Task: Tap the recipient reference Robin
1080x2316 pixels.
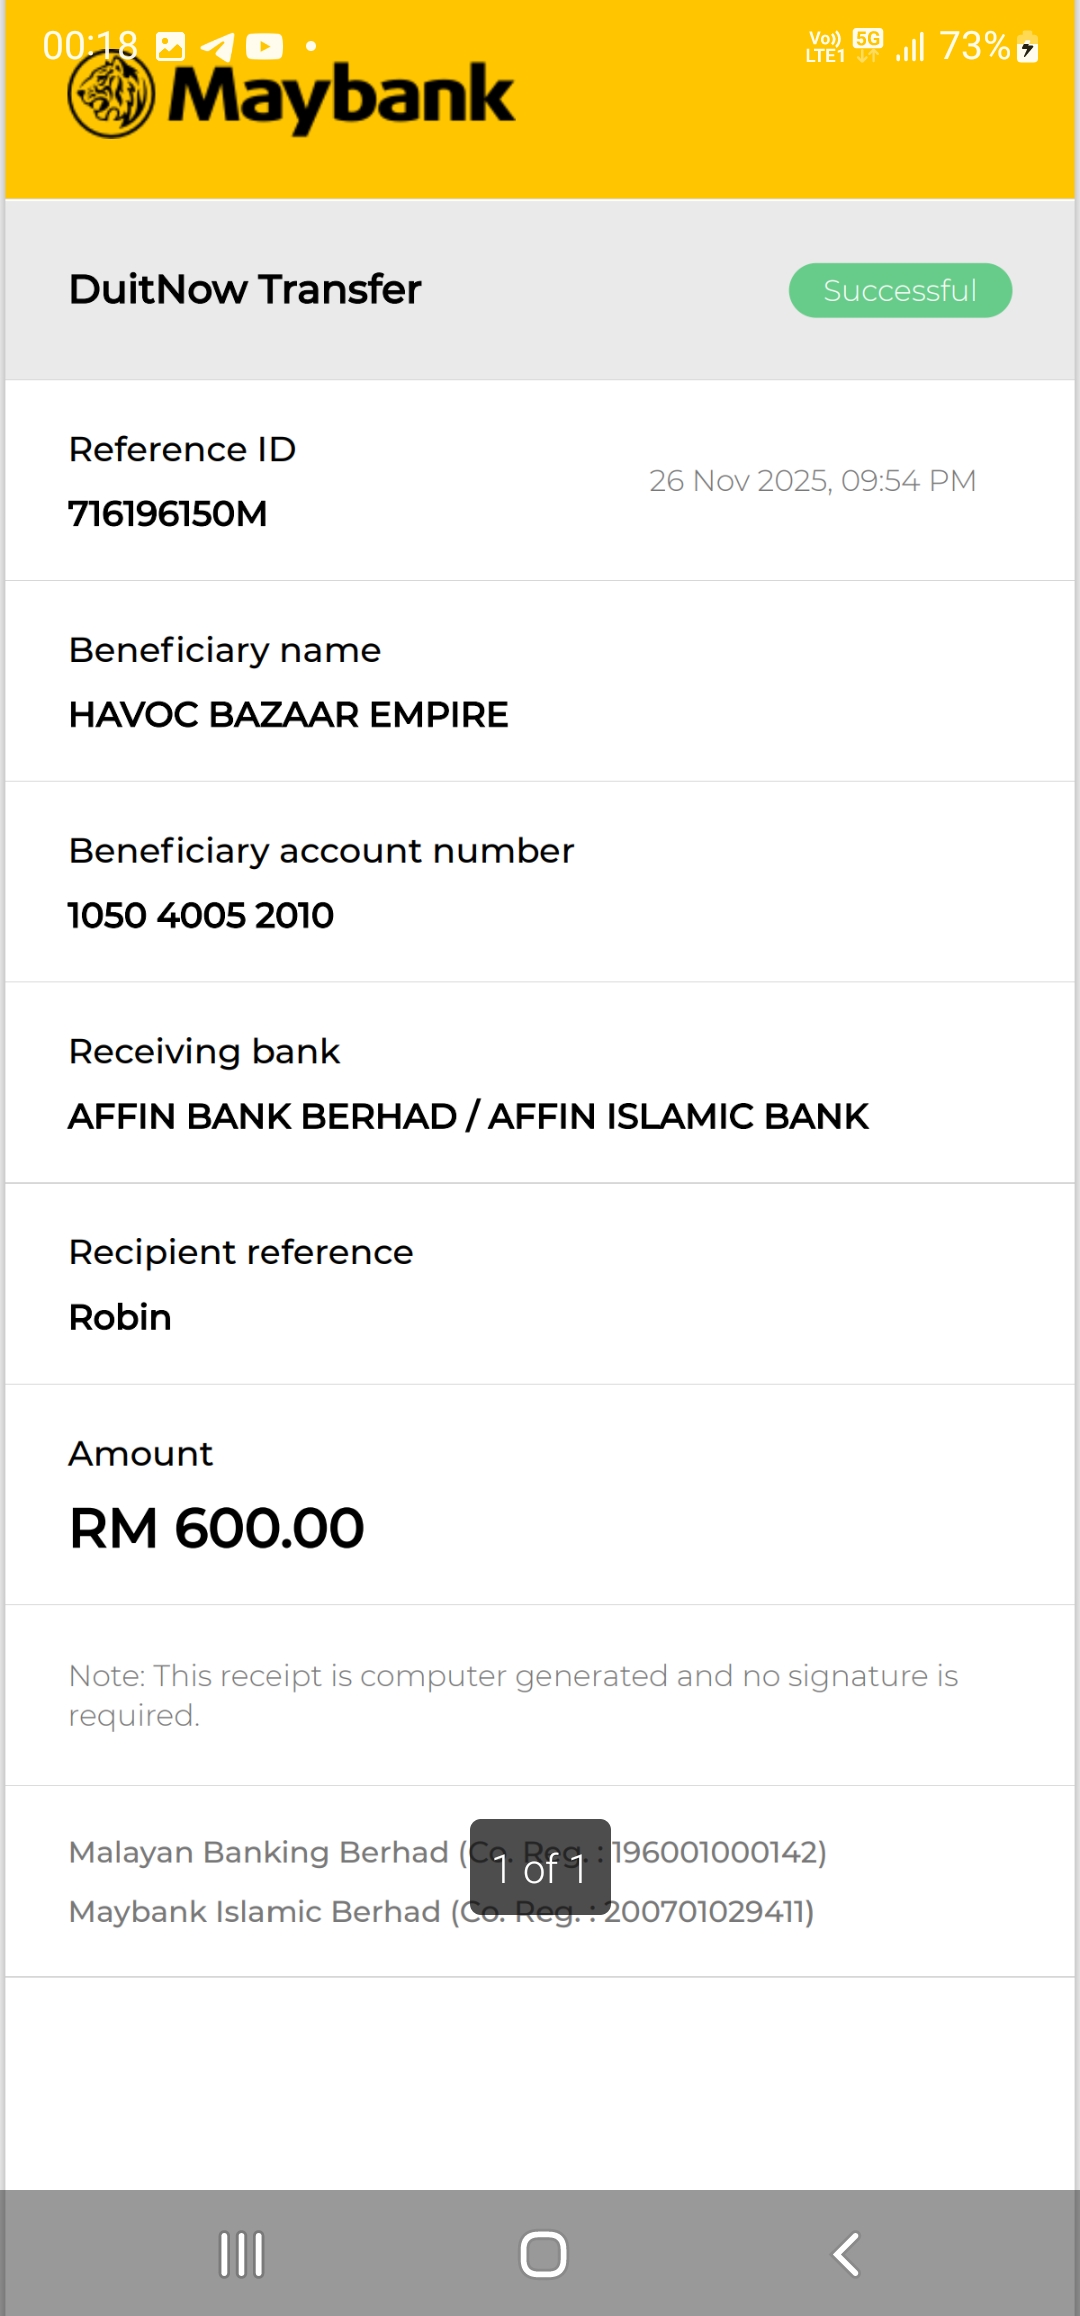Action: tap(120, 1317)
